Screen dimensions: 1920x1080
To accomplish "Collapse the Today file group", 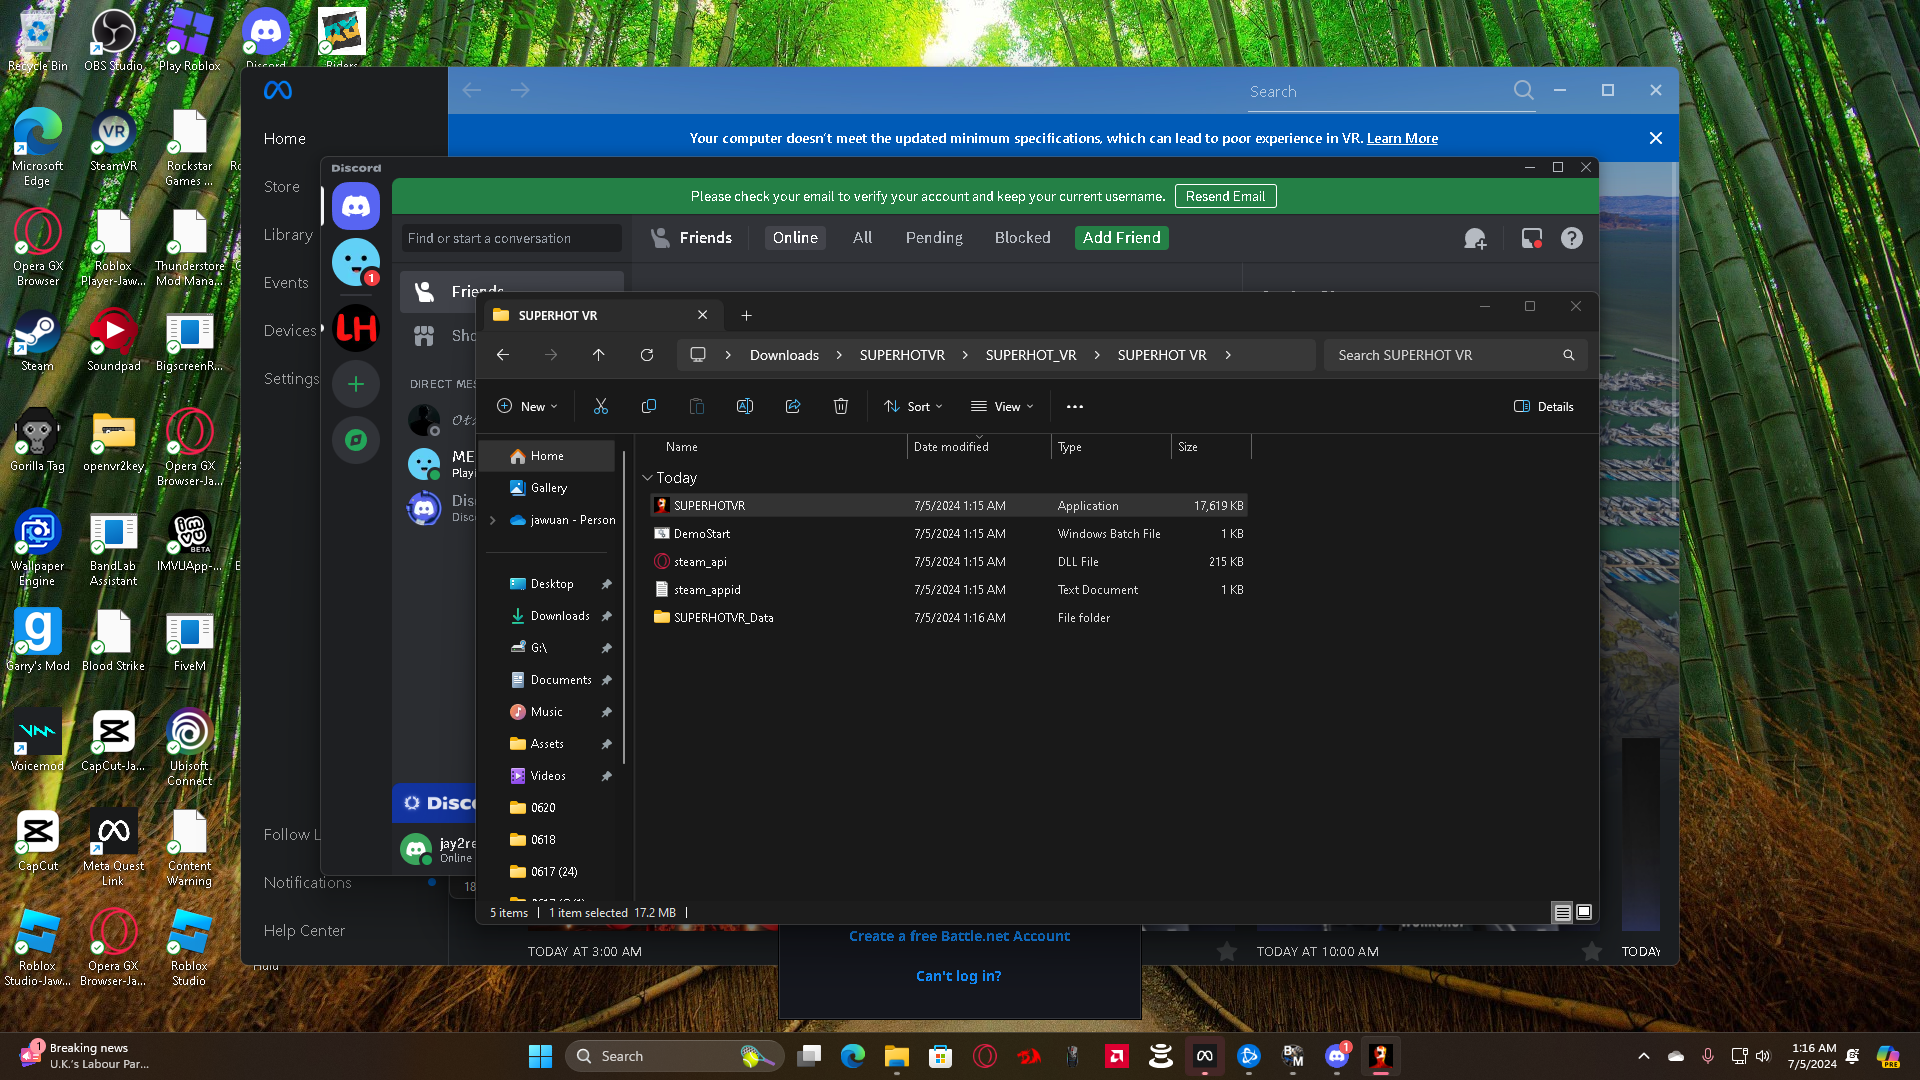I will coord(647,478).
